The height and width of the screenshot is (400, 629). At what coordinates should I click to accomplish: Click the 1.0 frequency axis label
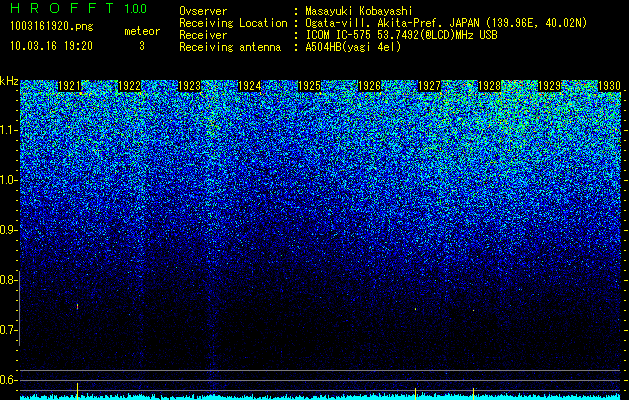point(9,180)
